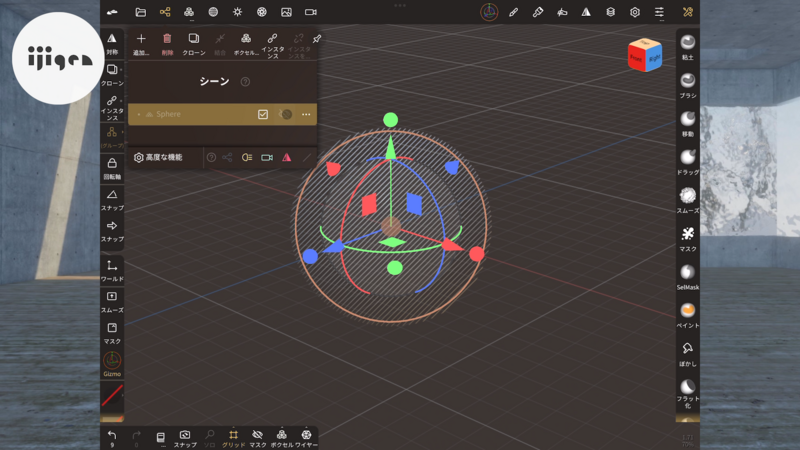Click Sphere material preview icon
Image resolution: width=800 pixels, height=450 pixels.
[x=286, y=114]
